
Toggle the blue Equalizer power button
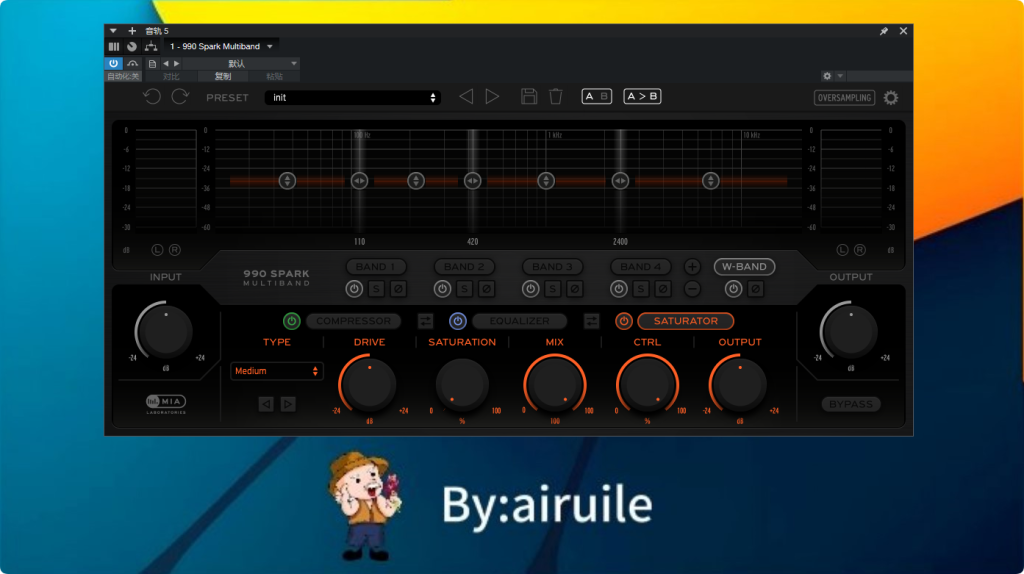458,321
